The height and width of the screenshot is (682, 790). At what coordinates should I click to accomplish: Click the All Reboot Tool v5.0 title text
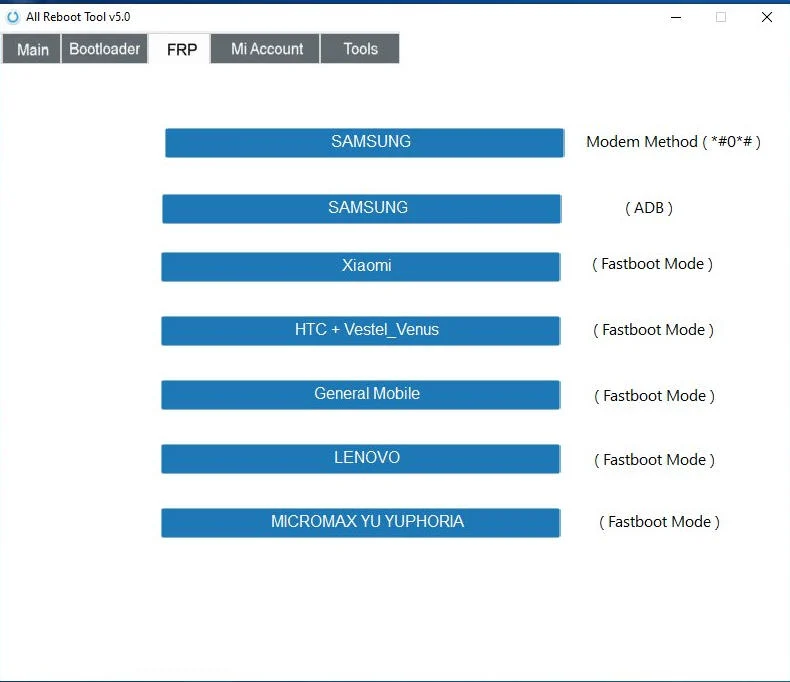coord(78,17)
